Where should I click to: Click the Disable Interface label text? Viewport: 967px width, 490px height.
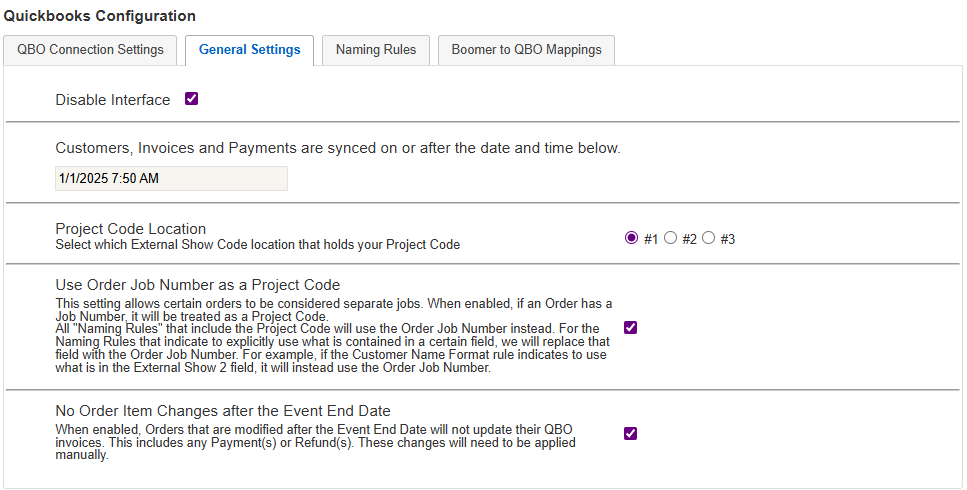(113, 100)
